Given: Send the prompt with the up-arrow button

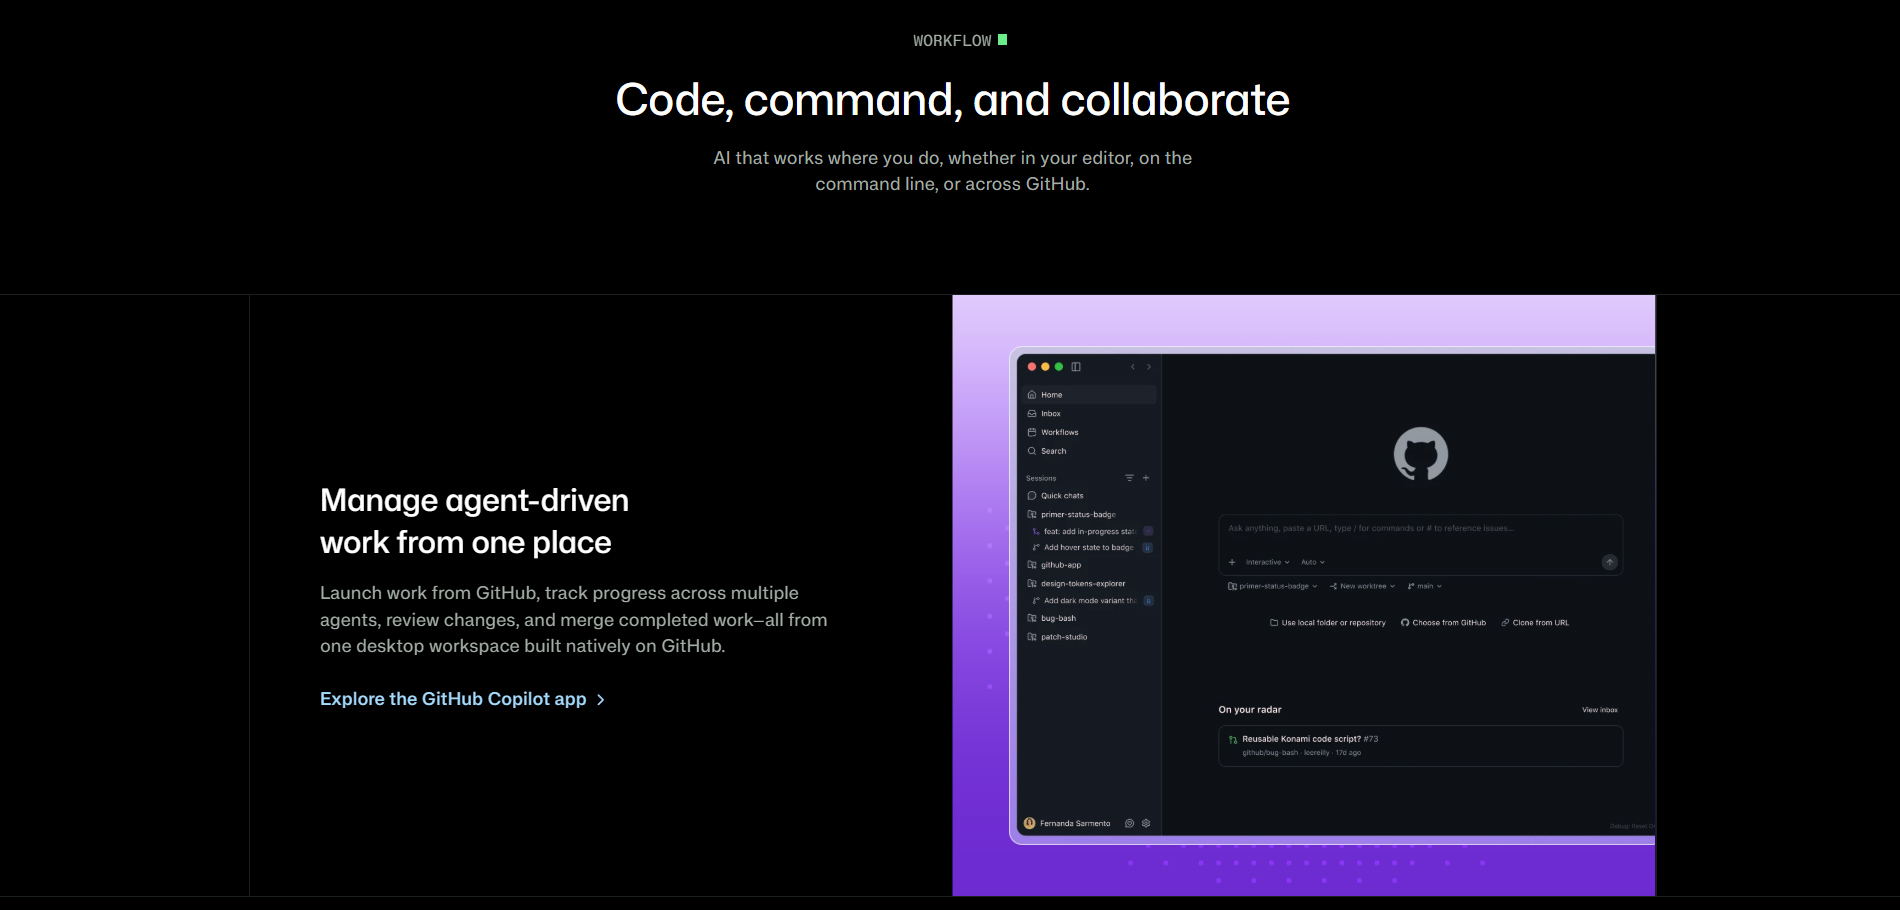Looking at the screenshot, I should click(1609, 562).
